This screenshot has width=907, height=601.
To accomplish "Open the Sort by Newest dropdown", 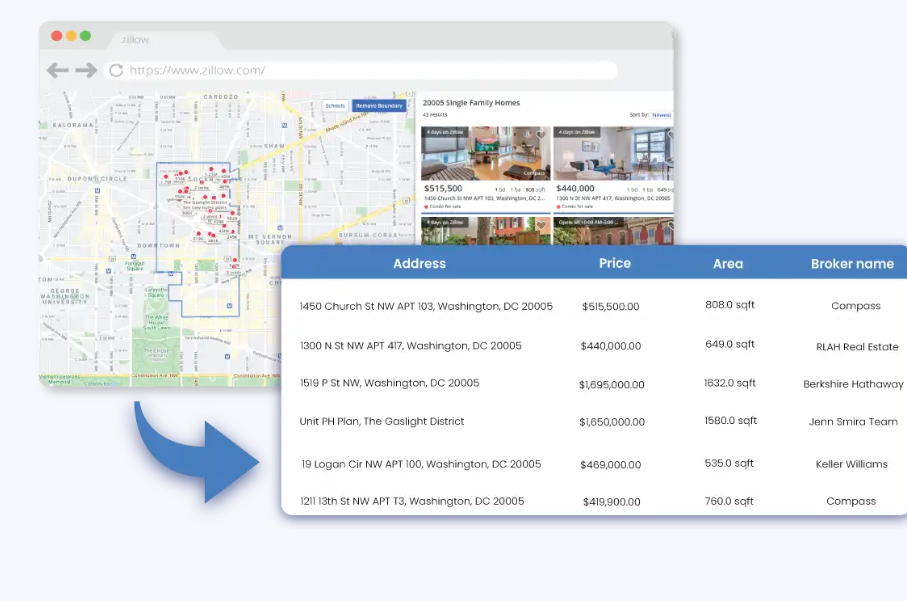I will [661, 115].
